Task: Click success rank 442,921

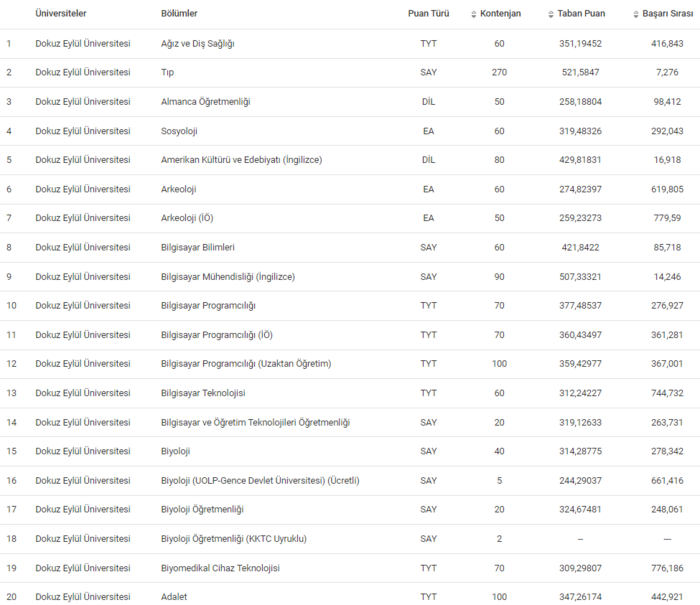Action: 667,597
